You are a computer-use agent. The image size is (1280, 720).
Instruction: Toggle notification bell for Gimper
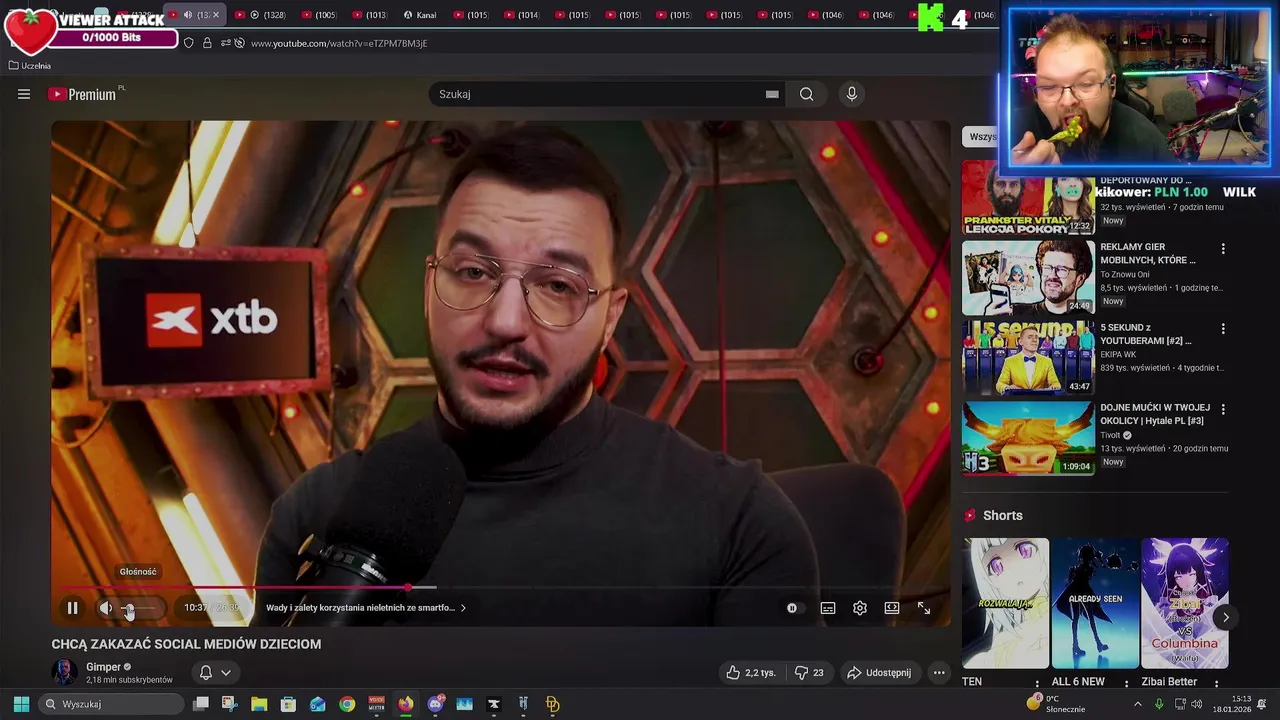coord(206,673)
